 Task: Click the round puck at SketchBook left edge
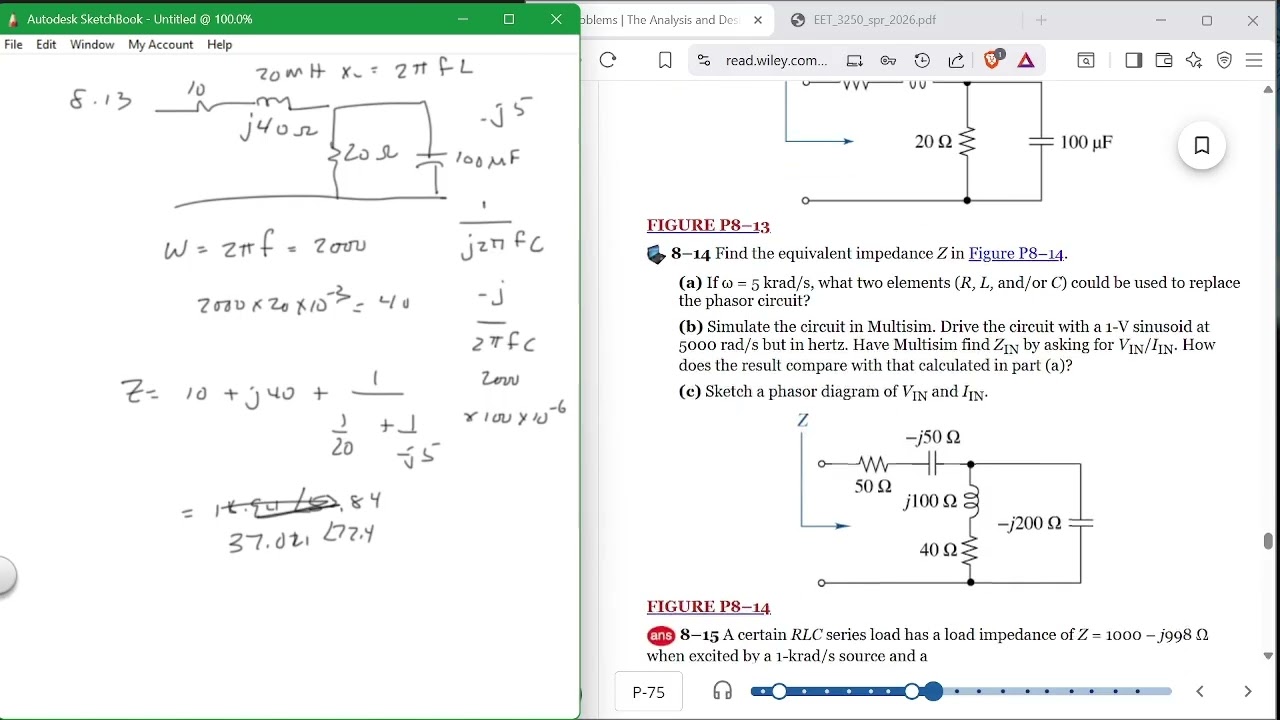point(4,576)
